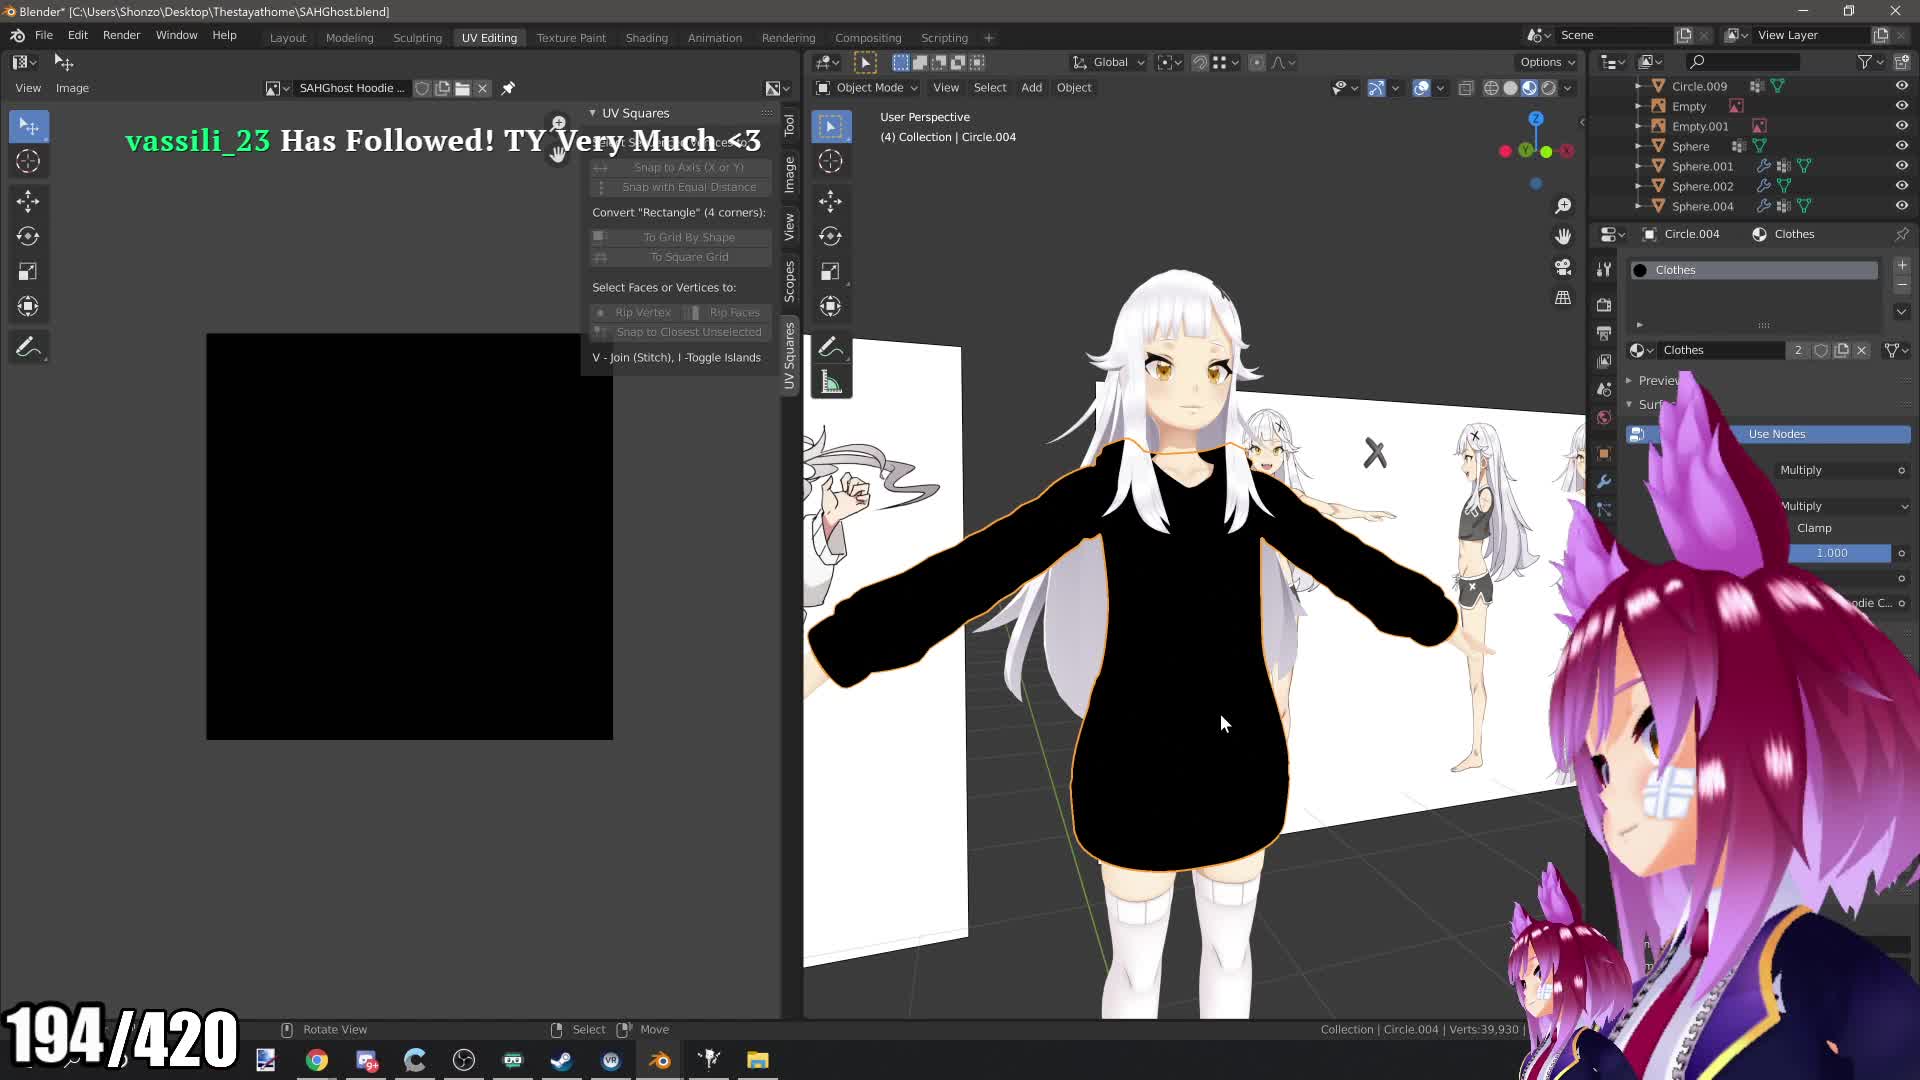Screen dimensions: 1920x1080
Task: Open the Render menu
Action: point(121,35)
